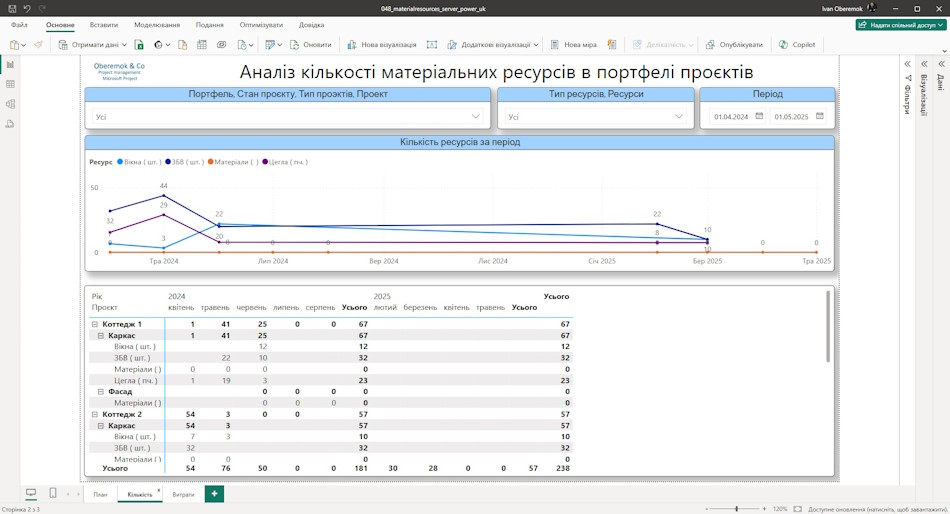Viewport: 950px width, 514px height.
Task: Click the Undo arrow in title bar
Action: click(27, 8)
